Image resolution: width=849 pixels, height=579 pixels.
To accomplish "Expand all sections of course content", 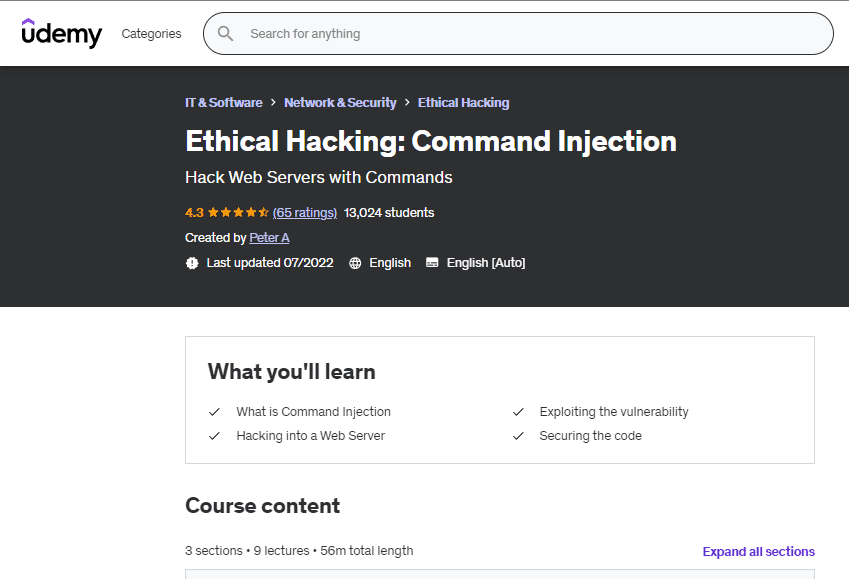I will pos(758,552).
